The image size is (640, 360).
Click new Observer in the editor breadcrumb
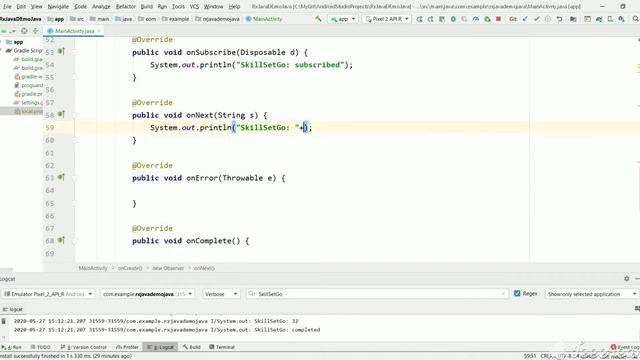[168, 268]
